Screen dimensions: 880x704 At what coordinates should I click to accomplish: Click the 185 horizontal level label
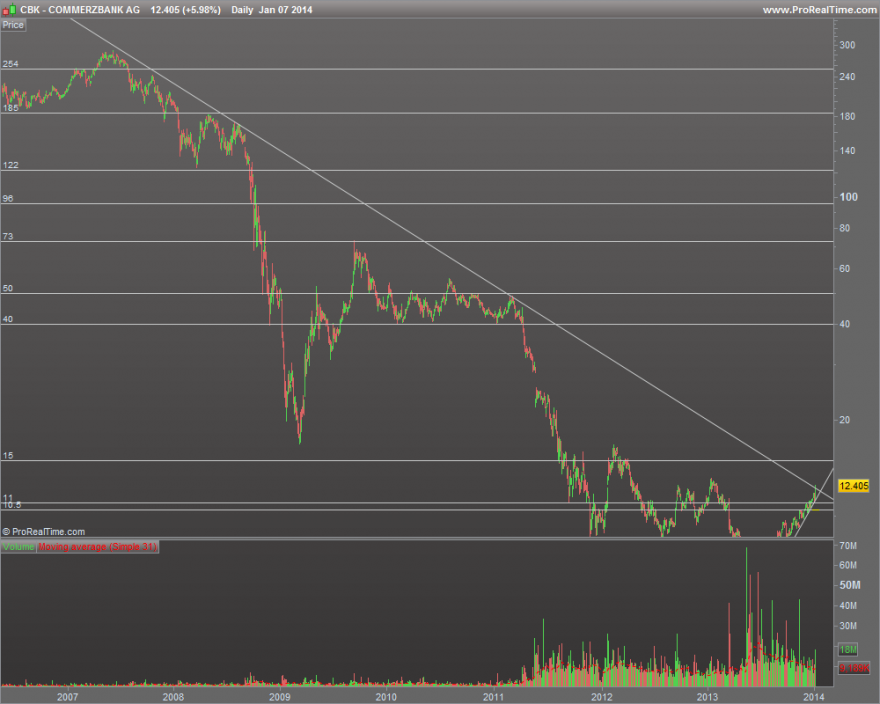click(x=10, y=108)
